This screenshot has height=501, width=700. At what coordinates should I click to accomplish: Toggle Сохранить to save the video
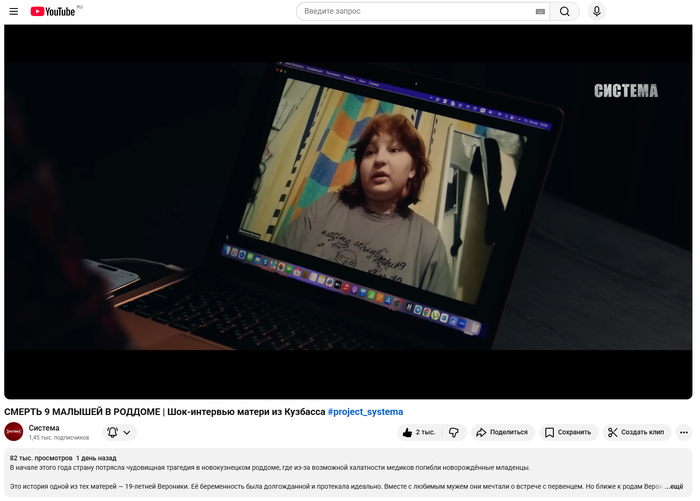point(569,432)
